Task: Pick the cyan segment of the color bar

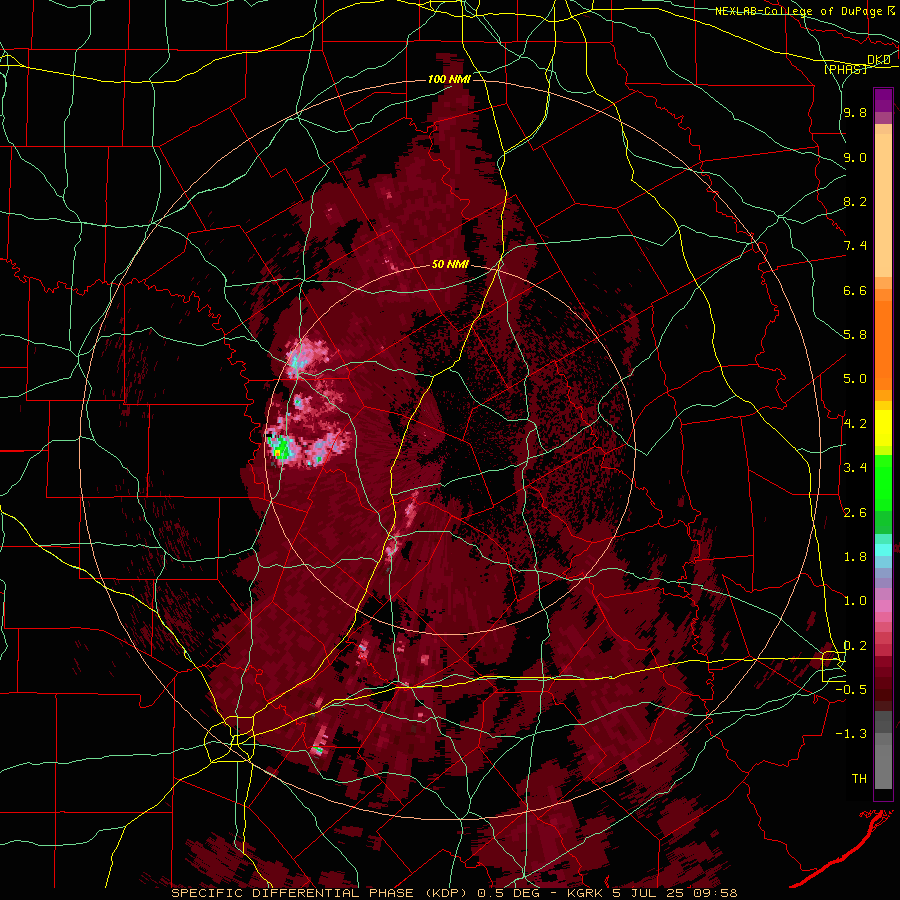Action: 883,550
